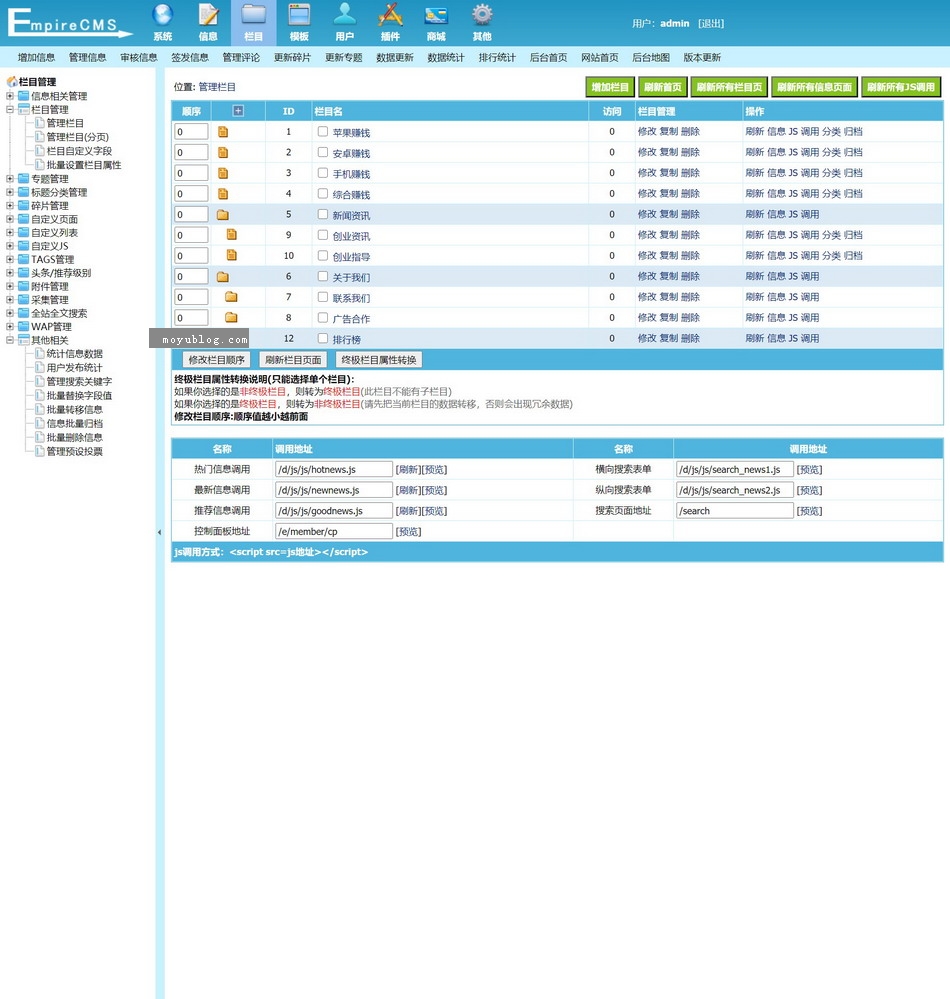Click the folder icon in 关于我们 row

pyautogui.click(x=222, y=277)
